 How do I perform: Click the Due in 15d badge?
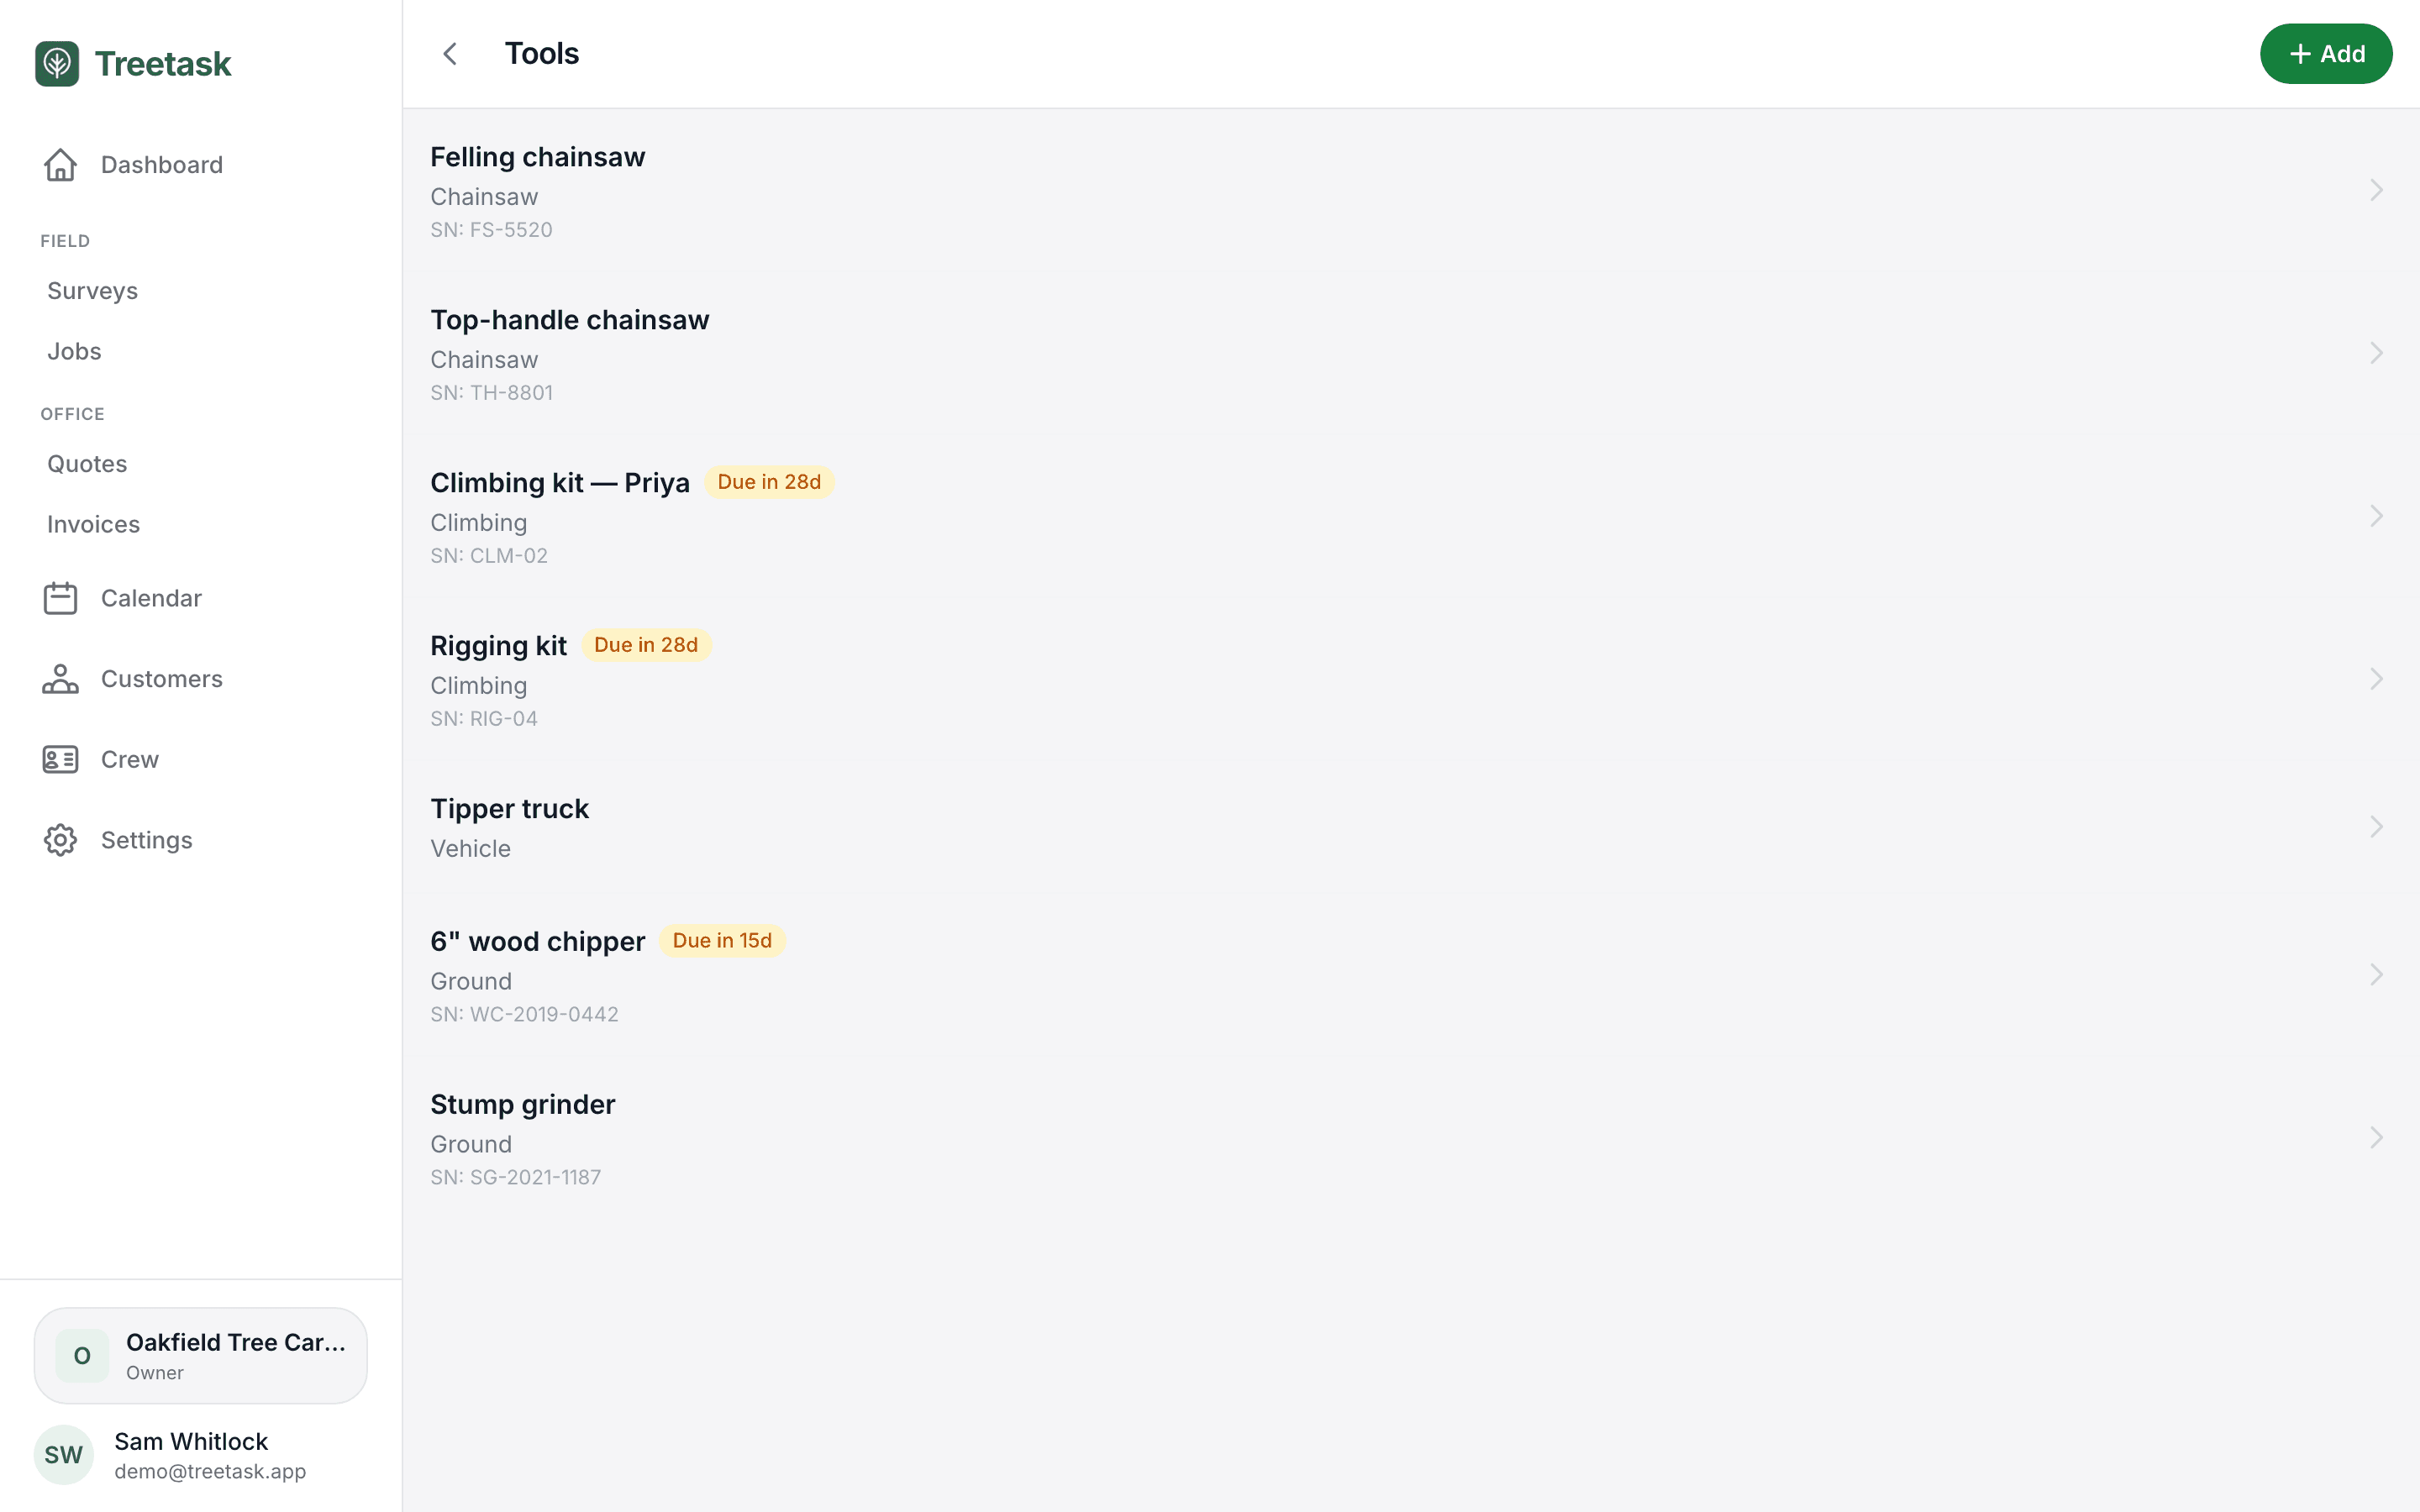722,941
